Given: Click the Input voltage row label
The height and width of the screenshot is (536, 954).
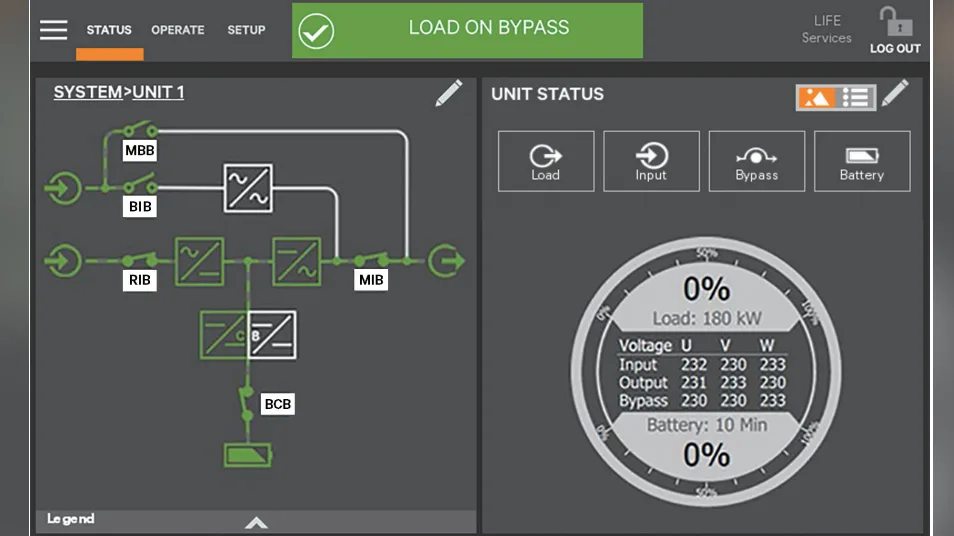Looking at the screenshot, I should pos(638,364).
